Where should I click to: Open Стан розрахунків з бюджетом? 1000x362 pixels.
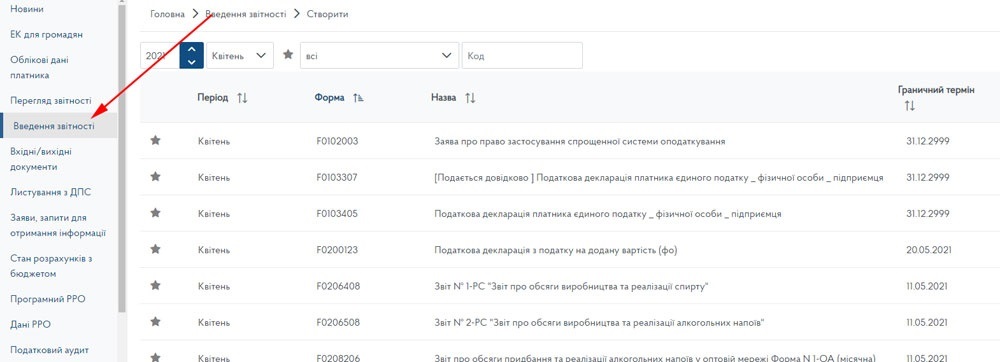click(x=52, y=266)
